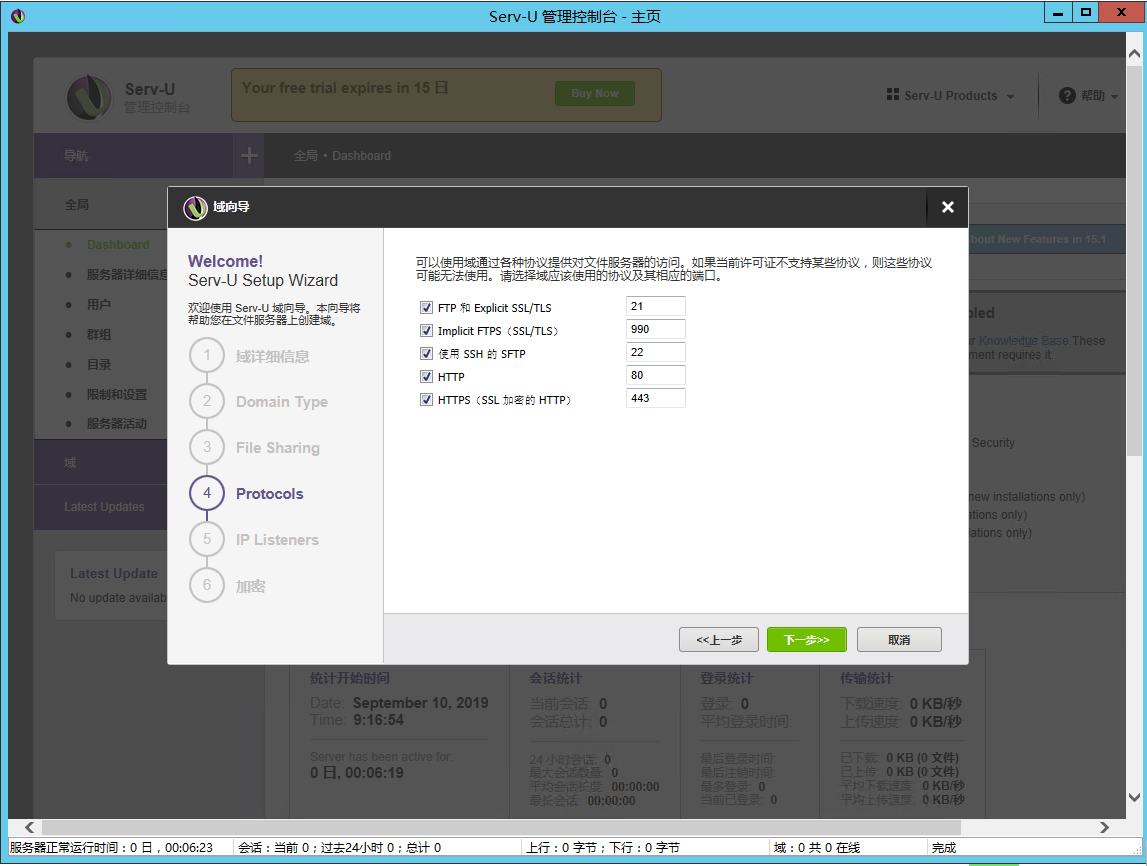Toggle Implicit FTPS (SSL/TLS) checkbox
The height and width of the screenshot is (866, 1147).
(x=426, y=331)
